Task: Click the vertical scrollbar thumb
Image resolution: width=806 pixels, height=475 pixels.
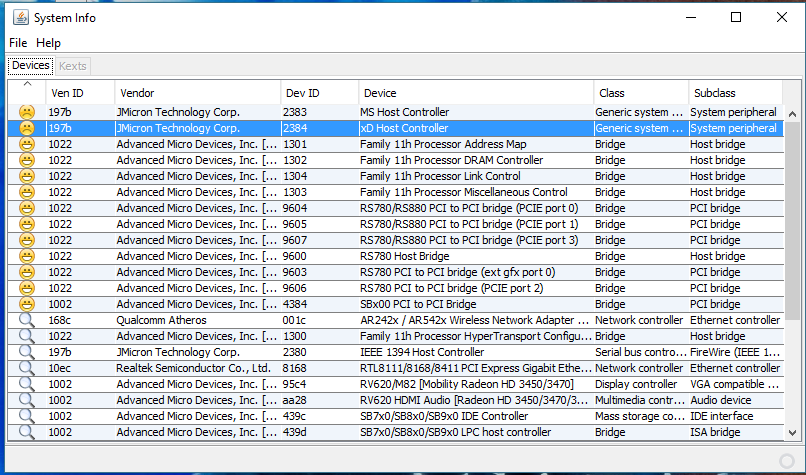Action: click(792, 221)
